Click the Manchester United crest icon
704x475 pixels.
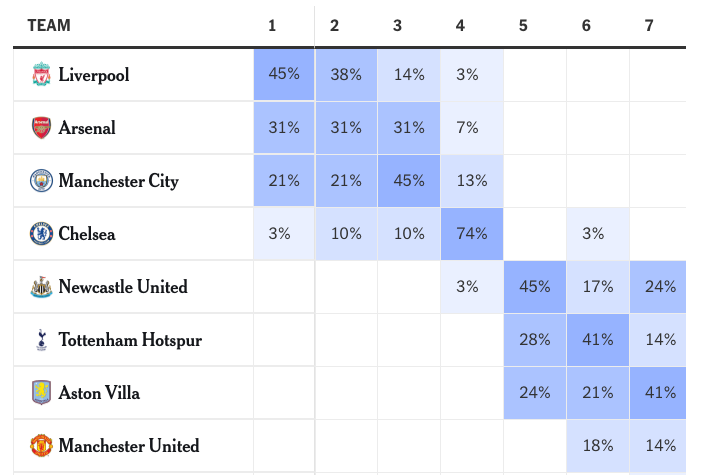pyautogui.click(x=40, y=446)
